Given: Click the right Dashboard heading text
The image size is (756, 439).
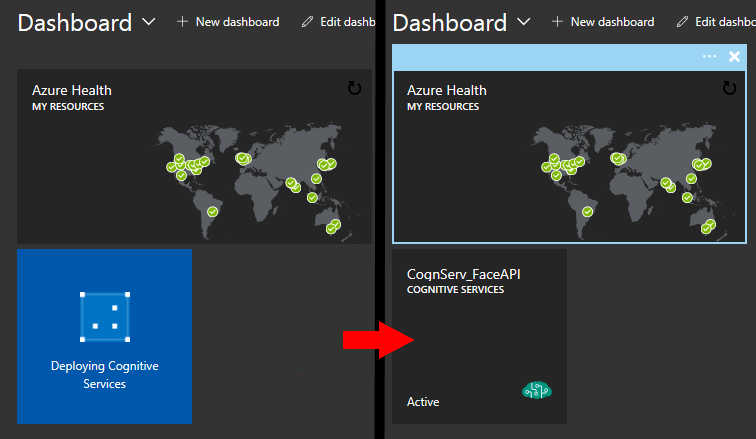Looking at the screenshot, I should point(450,23).
